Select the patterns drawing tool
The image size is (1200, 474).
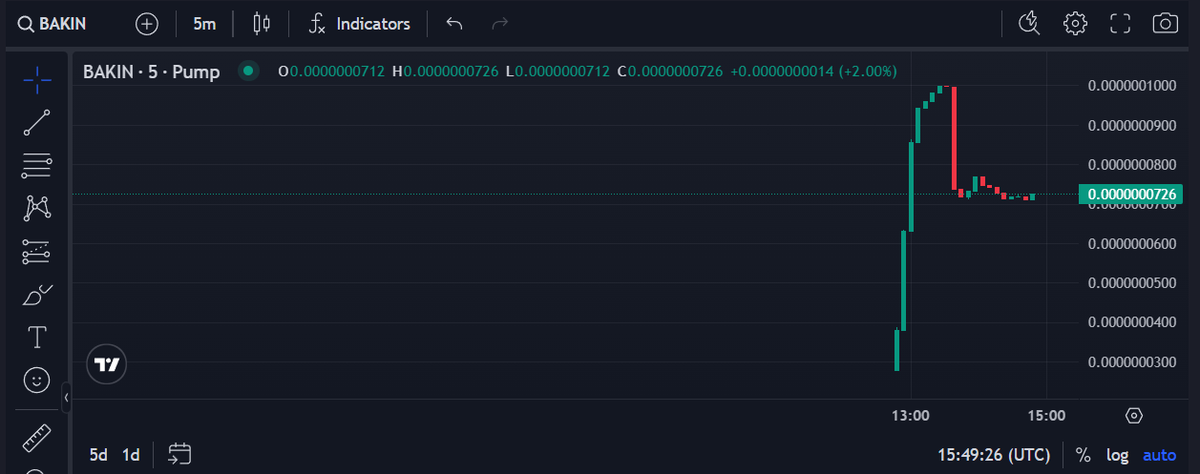click(x=37, y=208)
